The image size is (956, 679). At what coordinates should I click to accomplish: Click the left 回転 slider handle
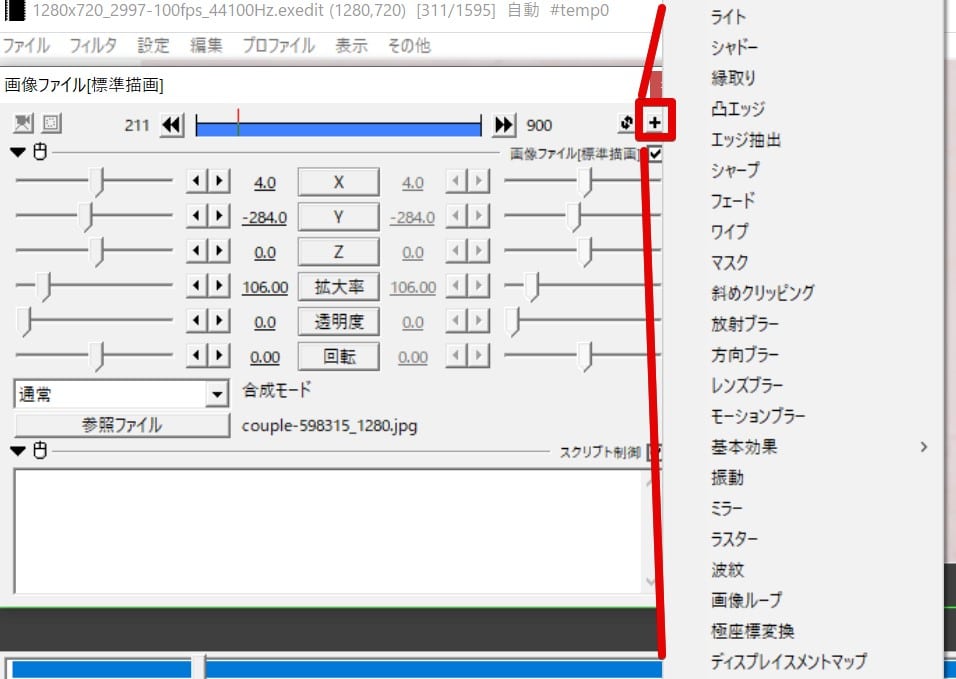(x=98, y=357)
